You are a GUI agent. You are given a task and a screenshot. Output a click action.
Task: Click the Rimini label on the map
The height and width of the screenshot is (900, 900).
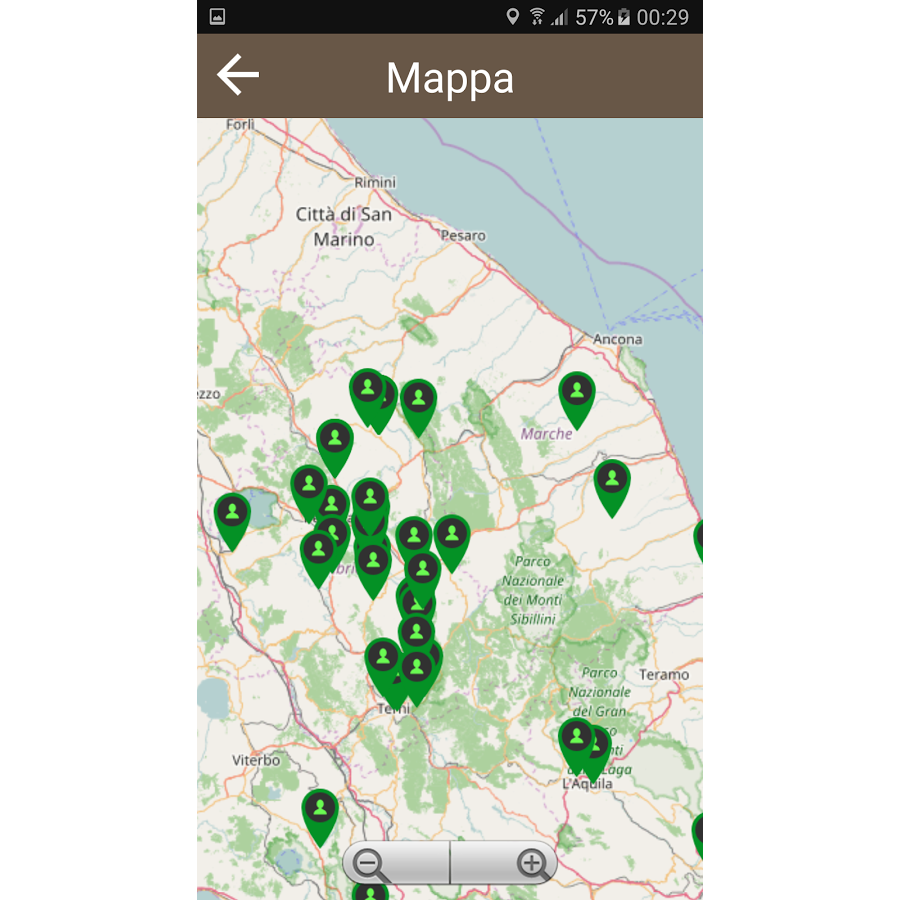click(375, 182)
